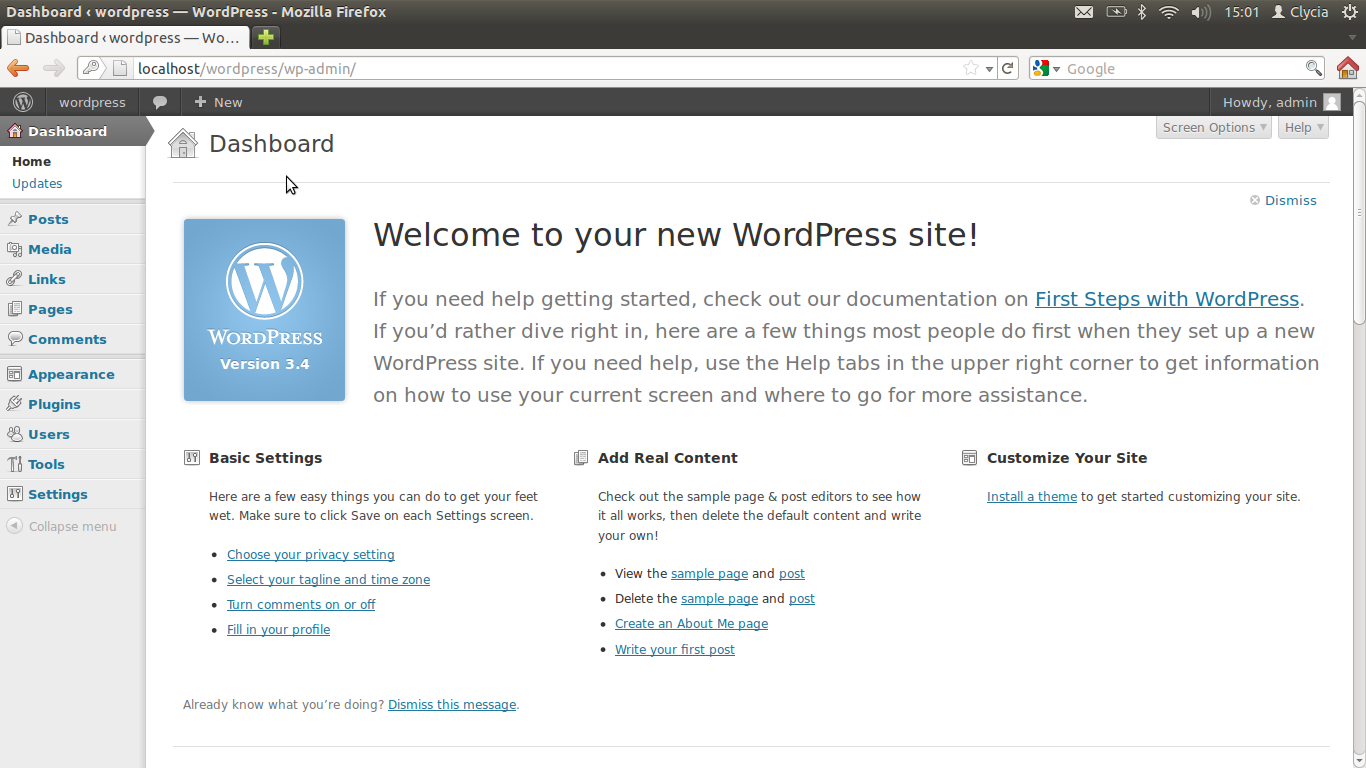
Task: Click the Firefox forward arrow button
Action: [x=54, y=68]
